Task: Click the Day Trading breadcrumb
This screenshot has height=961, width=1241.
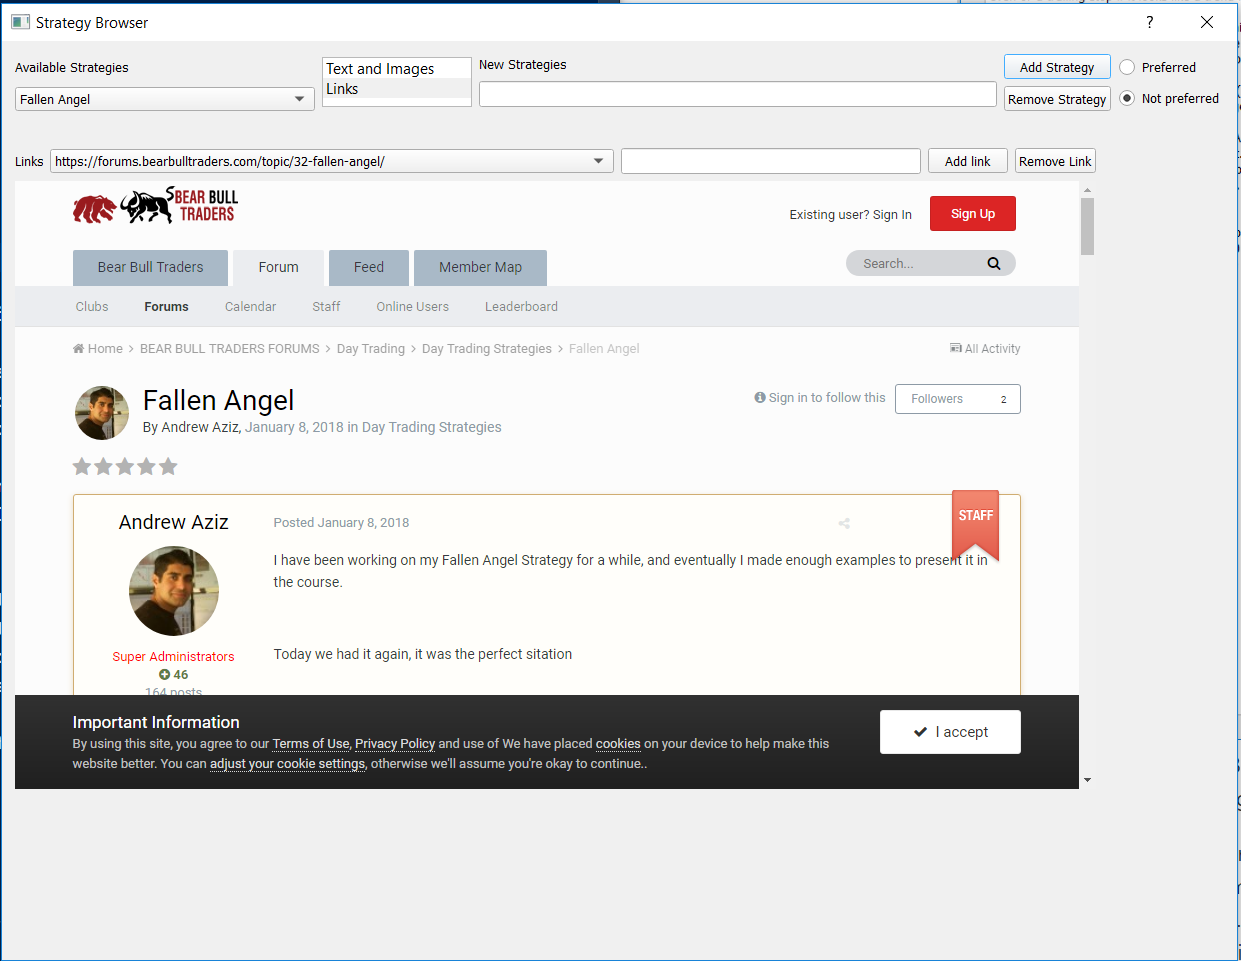Action: [371, 348]
